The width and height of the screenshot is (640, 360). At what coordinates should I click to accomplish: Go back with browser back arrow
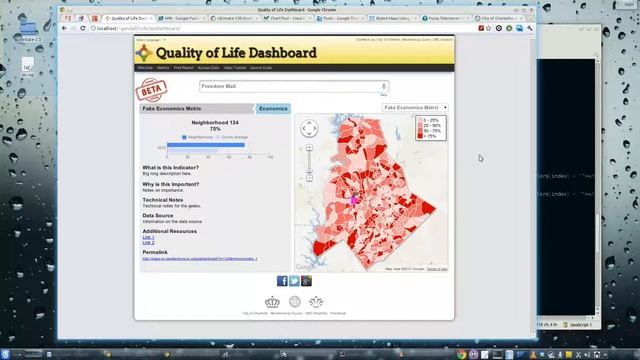point(64,28)
